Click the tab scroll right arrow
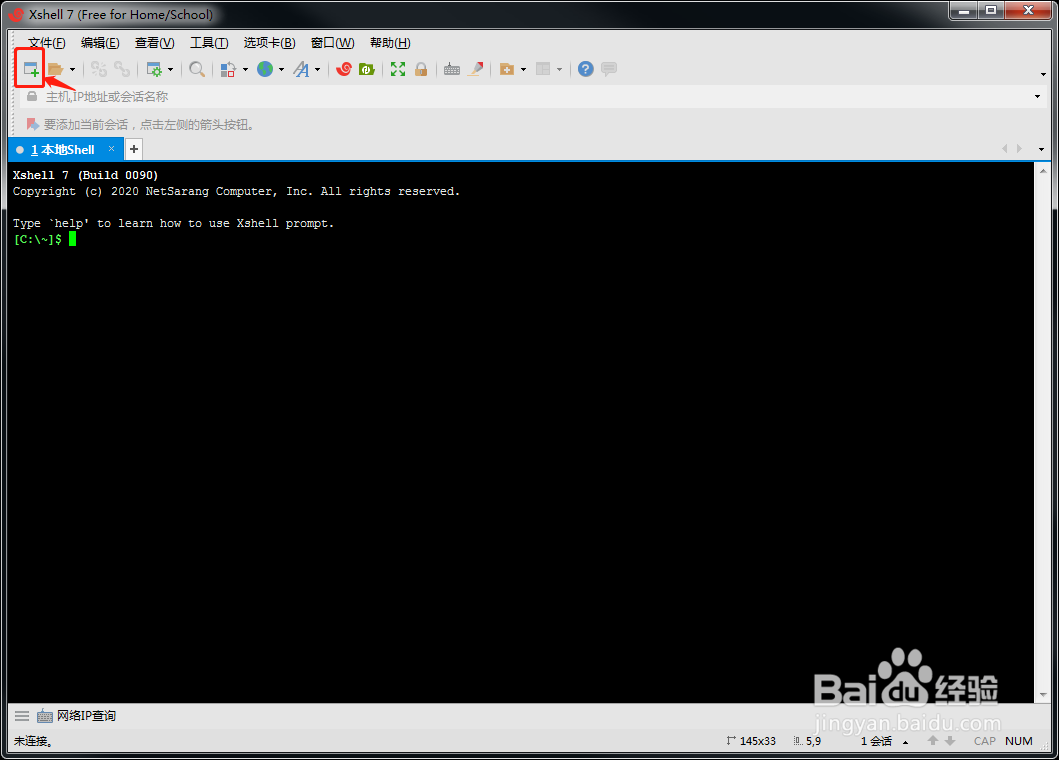 1020,149
